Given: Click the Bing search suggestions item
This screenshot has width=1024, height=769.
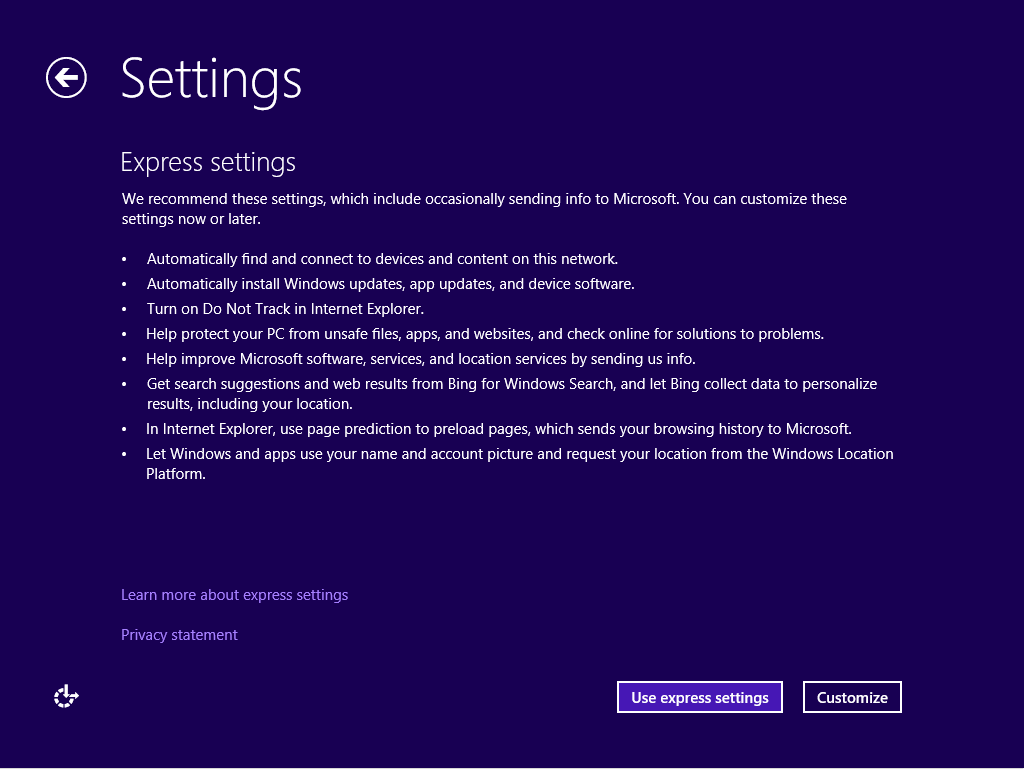Looking at the screenshot, I should click(x=511, y=394).
